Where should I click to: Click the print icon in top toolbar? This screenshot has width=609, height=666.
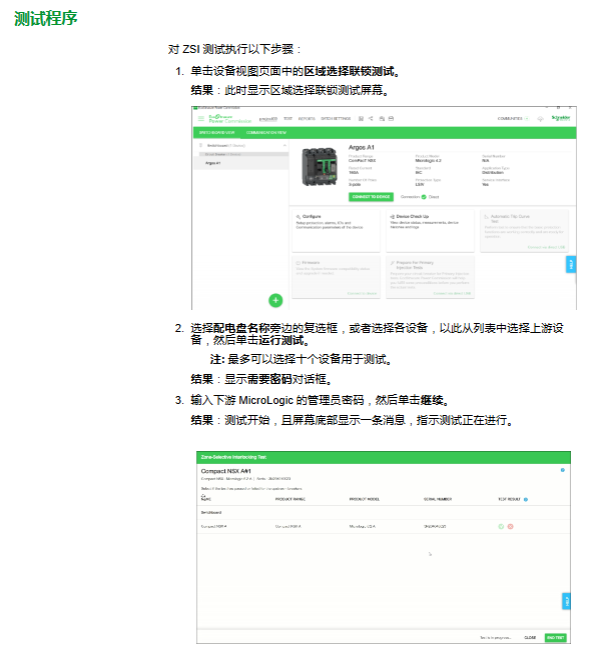click(x=391, y=119)
